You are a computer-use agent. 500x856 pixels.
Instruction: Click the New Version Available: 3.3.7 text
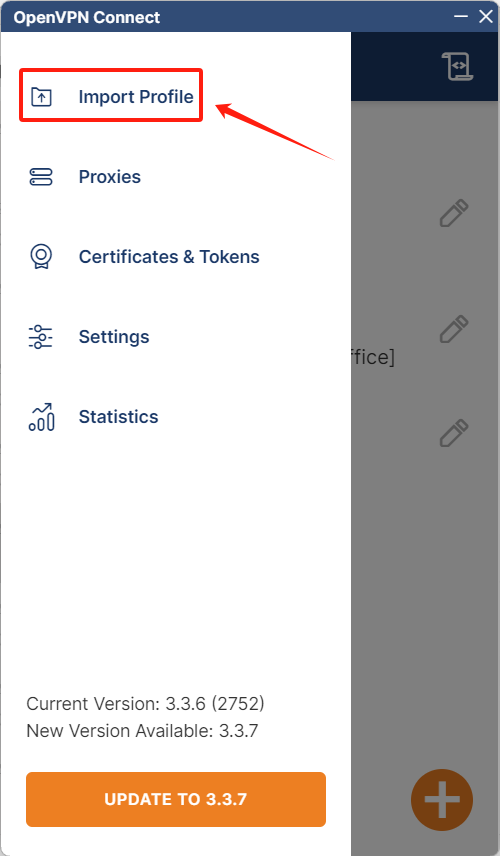(x=142, y=730)
